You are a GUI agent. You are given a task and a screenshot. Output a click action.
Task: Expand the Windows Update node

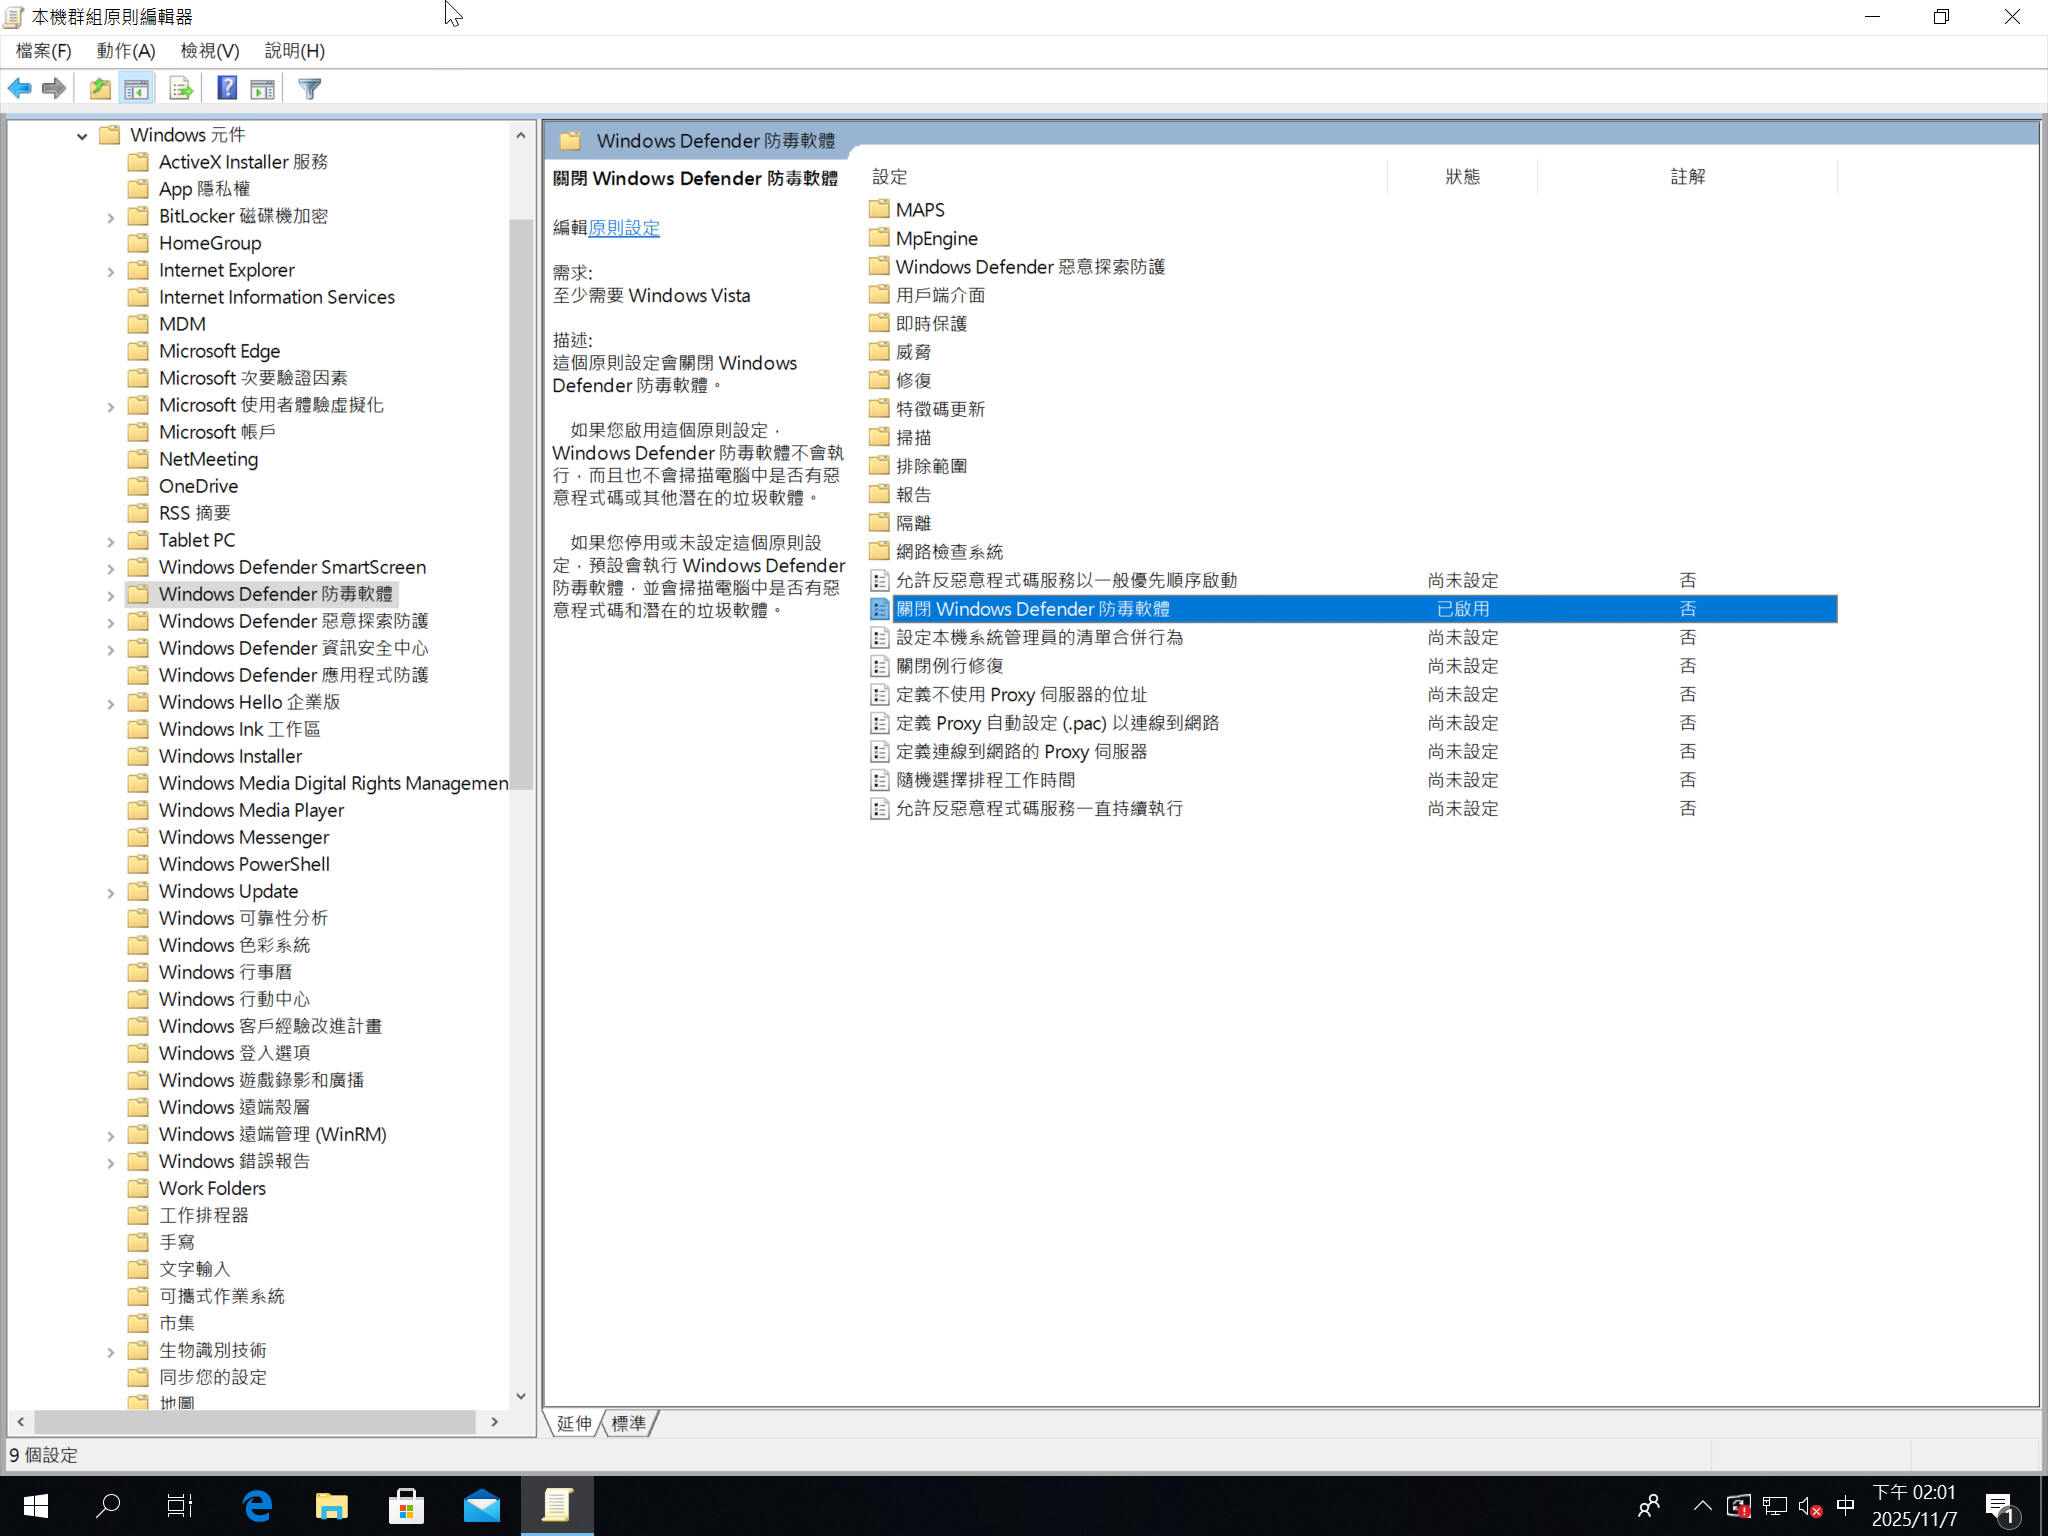click(110, 891)
